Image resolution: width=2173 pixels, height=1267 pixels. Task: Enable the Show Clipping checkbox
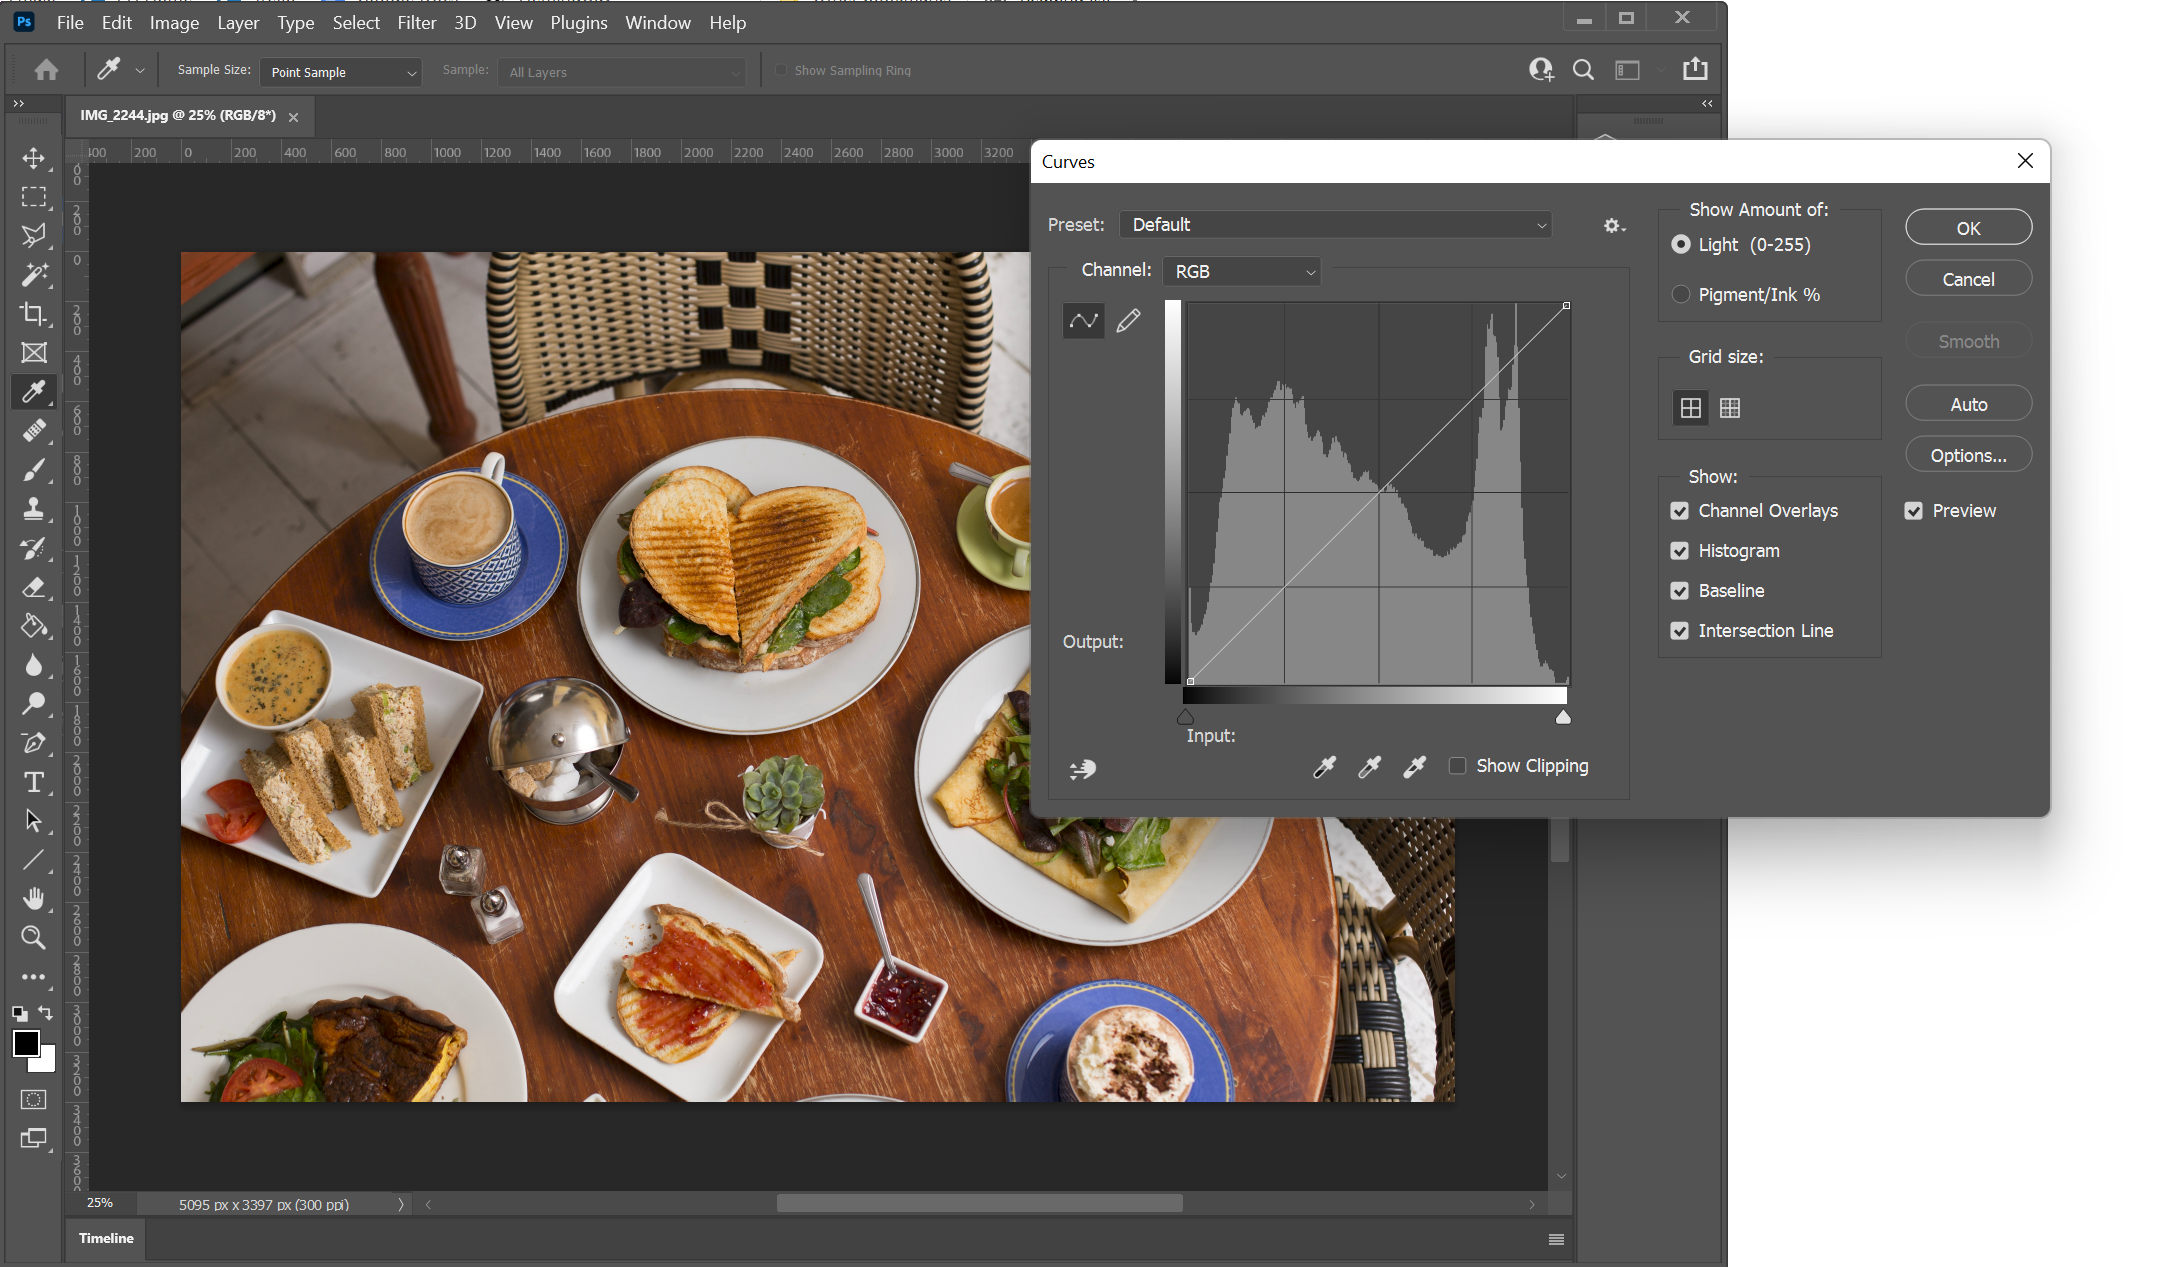(1458, 766)
